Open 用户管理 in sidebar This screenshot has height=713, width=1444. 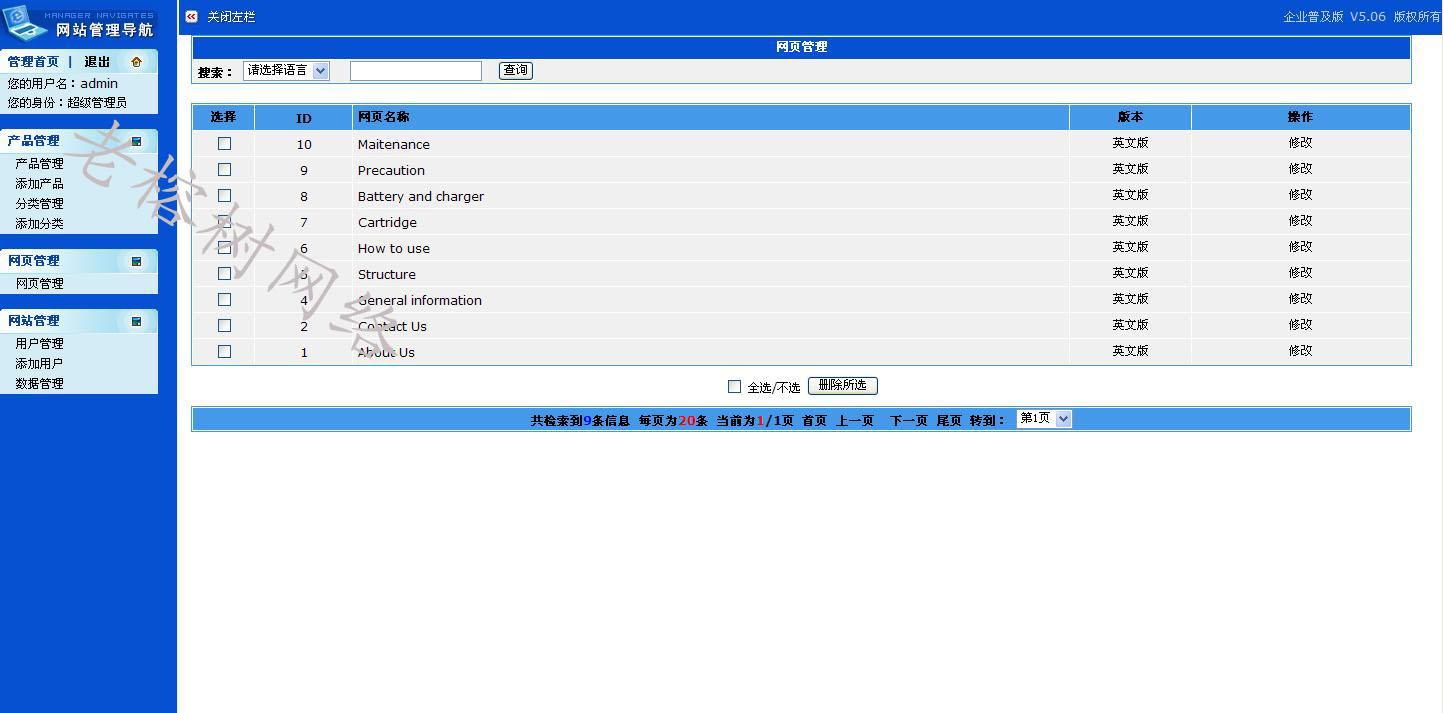point(39,344)
